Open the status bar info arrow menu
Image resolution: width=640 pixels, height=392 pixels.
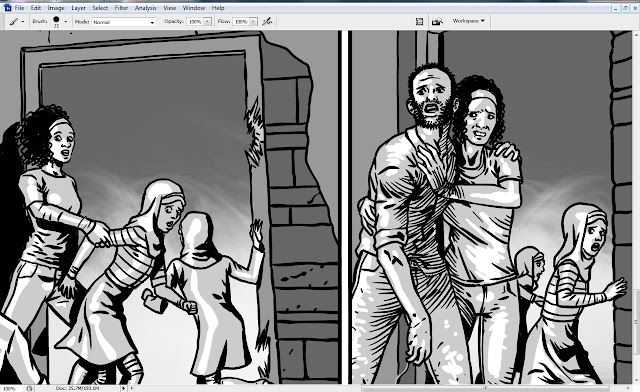coord(124,388)
